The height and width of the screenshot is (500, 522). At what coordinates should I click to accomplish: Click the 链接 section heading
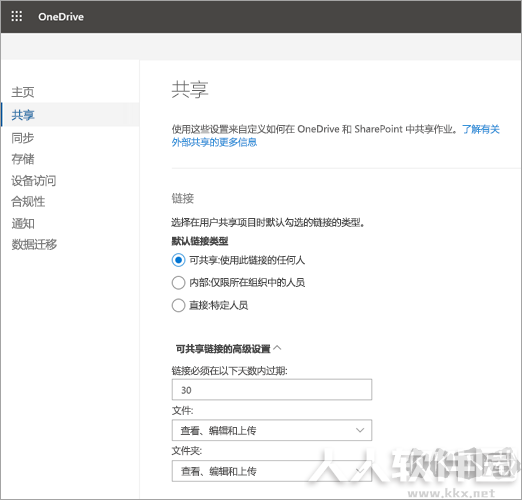click(x=183, y=198)
